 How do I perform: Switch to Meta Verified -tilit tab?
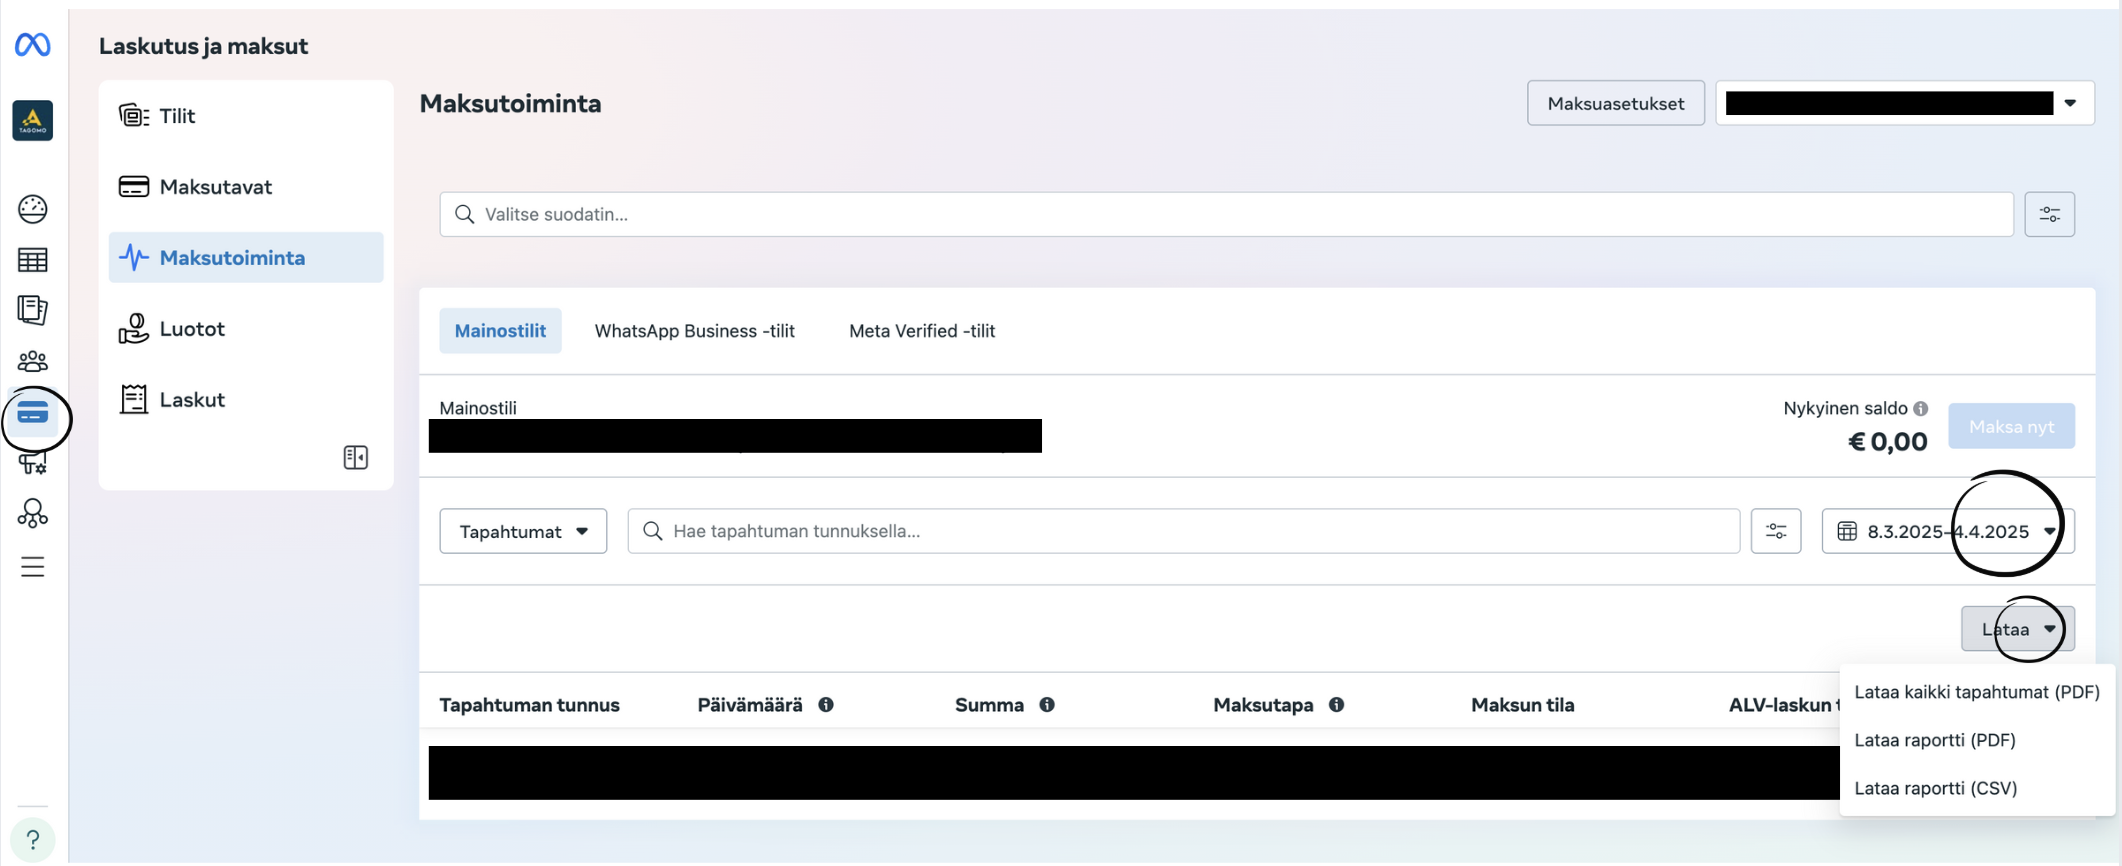coord(921,331)
